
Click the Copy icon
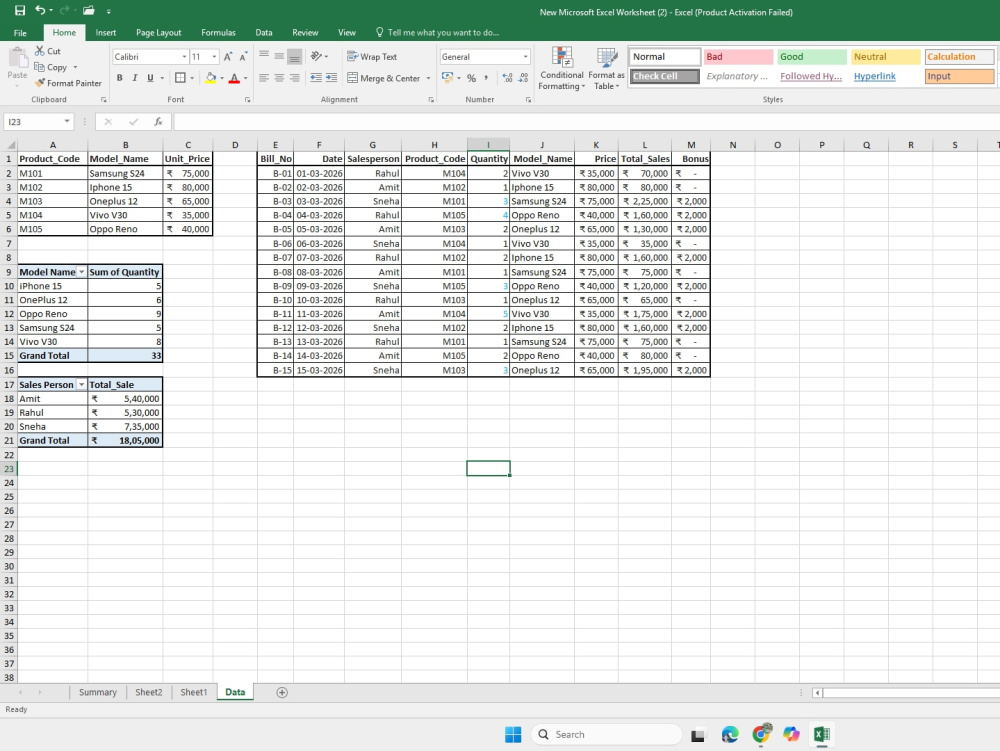[x=40, y=67]
